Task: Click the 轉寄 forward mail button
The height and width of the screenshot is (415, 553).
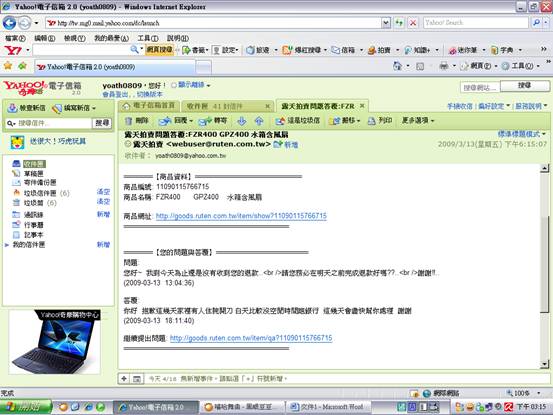Action: point(213,121)
